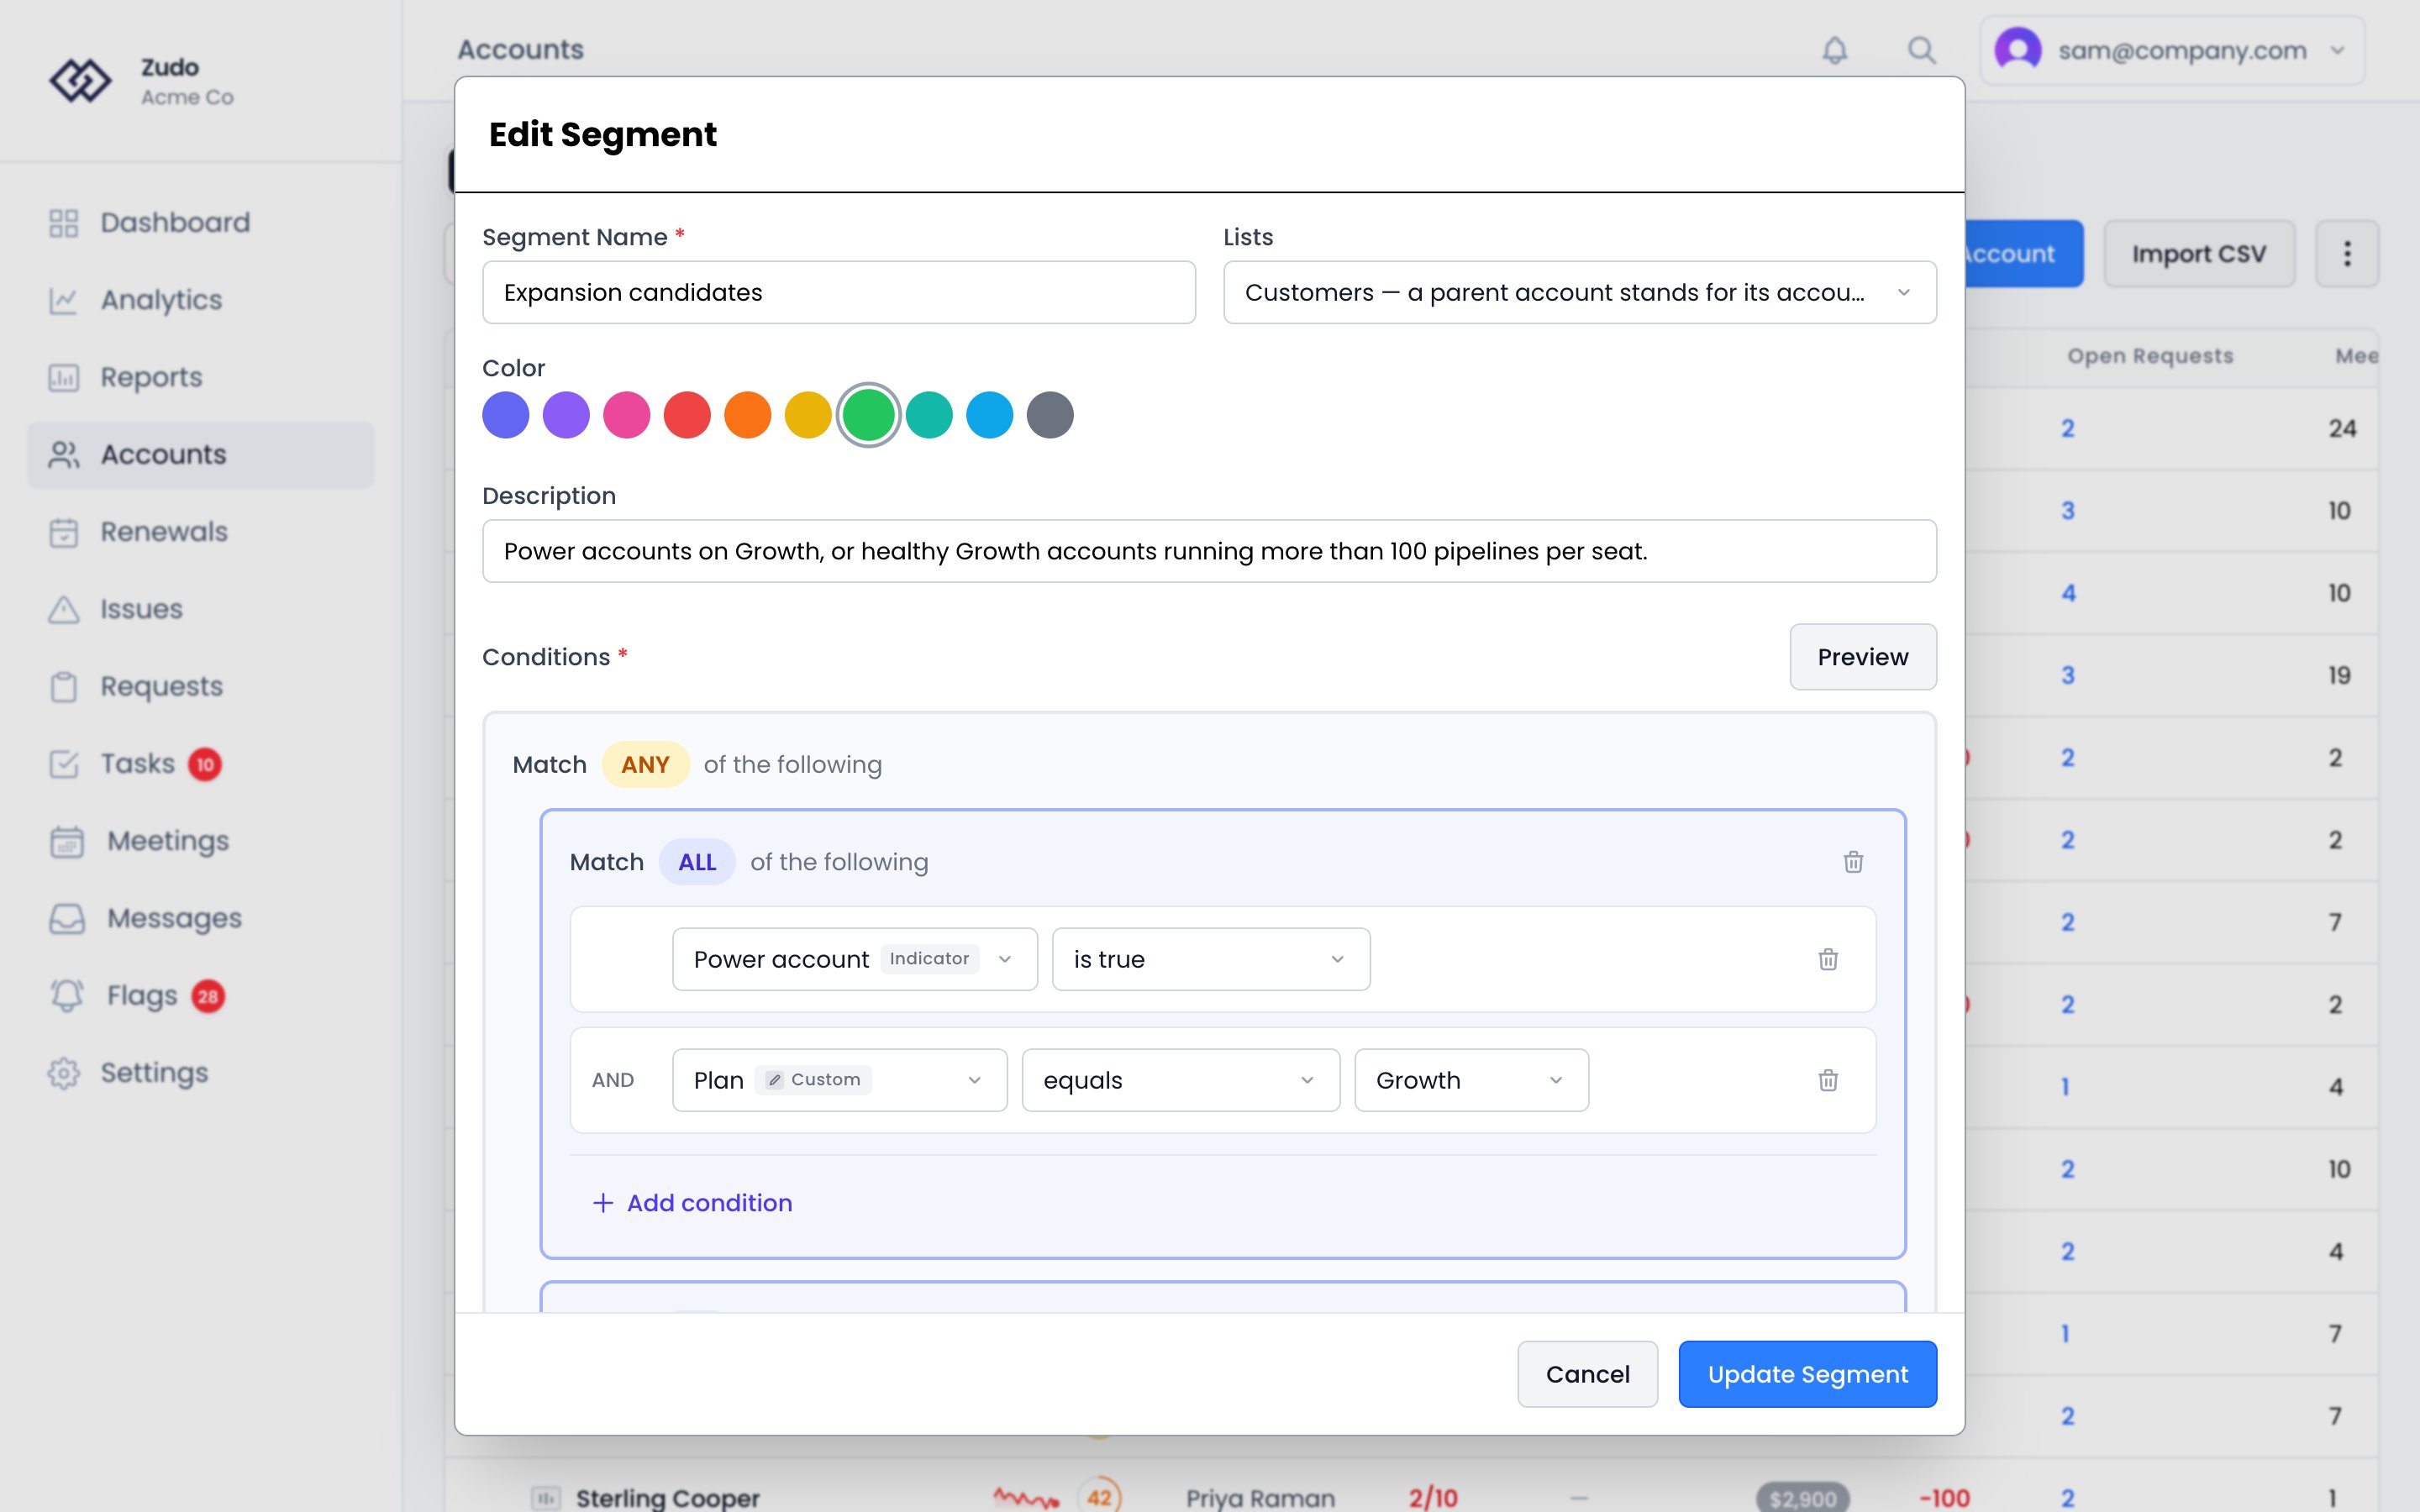Go to Dashboard in the sidebar
Viewport: 2420px width, 1512px height.
[200, 222]
